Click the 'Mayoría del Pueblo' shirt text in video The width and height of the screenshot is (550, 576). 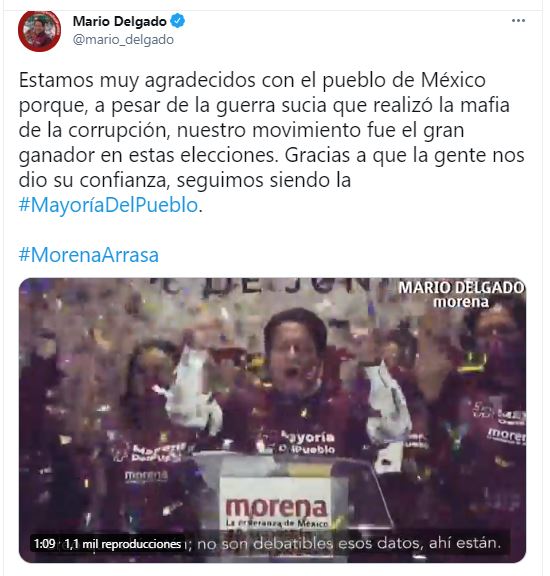[x=307, y=443]
